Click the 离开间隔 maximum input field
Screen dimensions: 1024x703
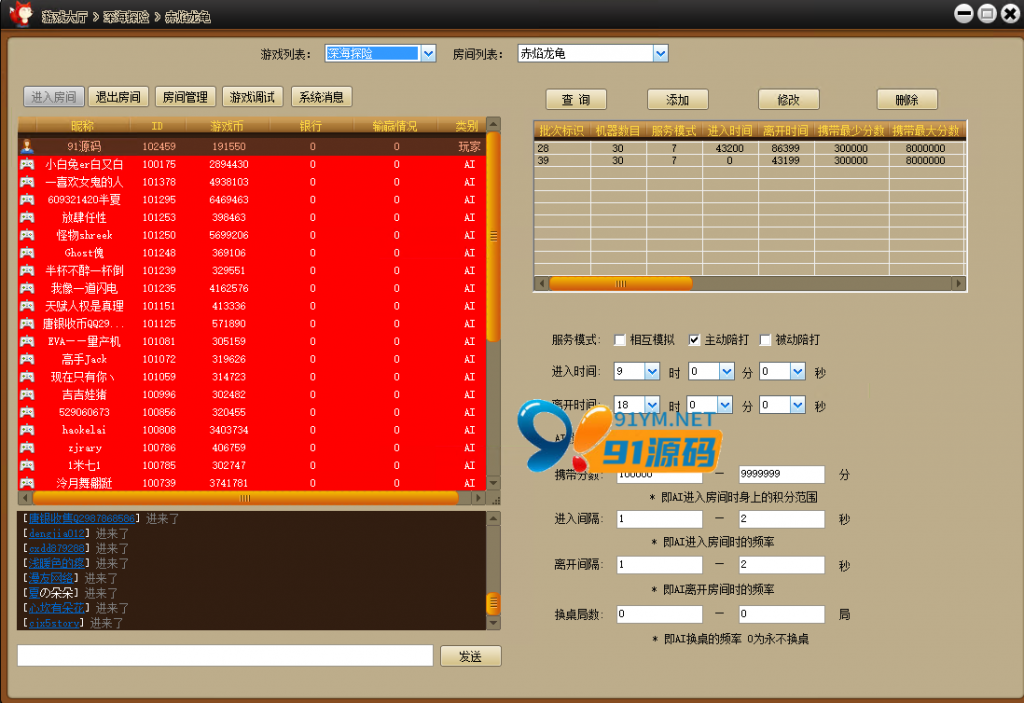tap(781, 564)
